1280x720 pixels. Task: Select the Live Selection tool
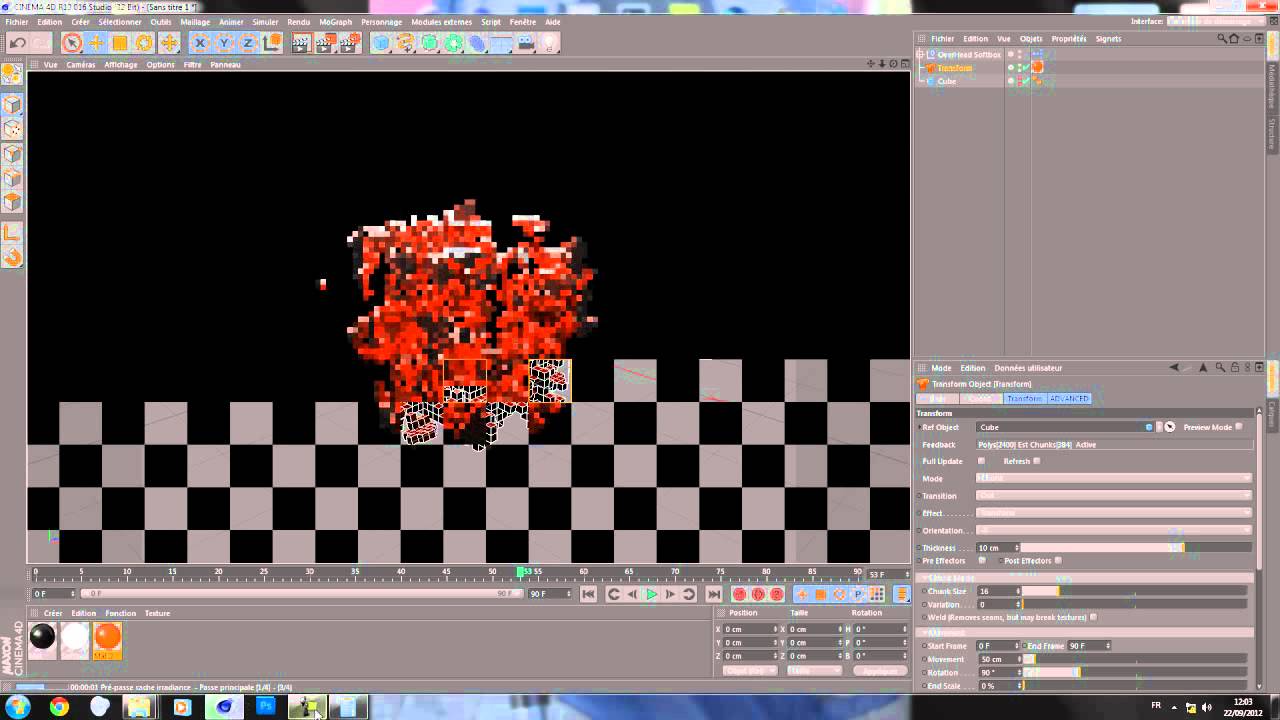coord(71,43)
